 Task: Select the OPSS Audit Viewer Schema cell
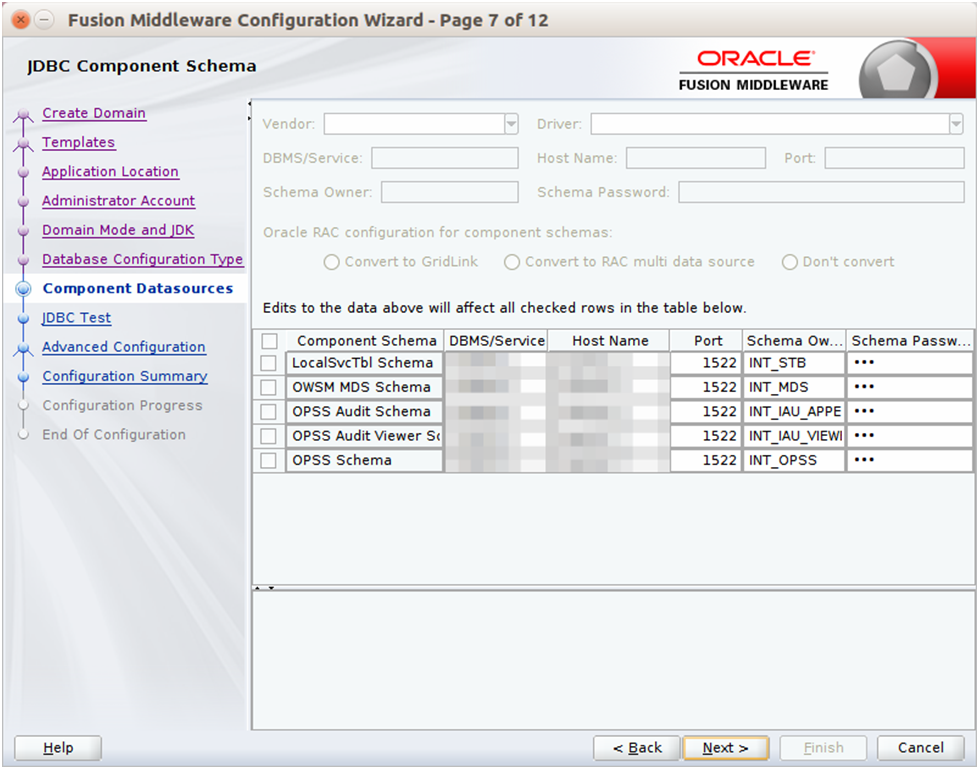tap(365, 436)
